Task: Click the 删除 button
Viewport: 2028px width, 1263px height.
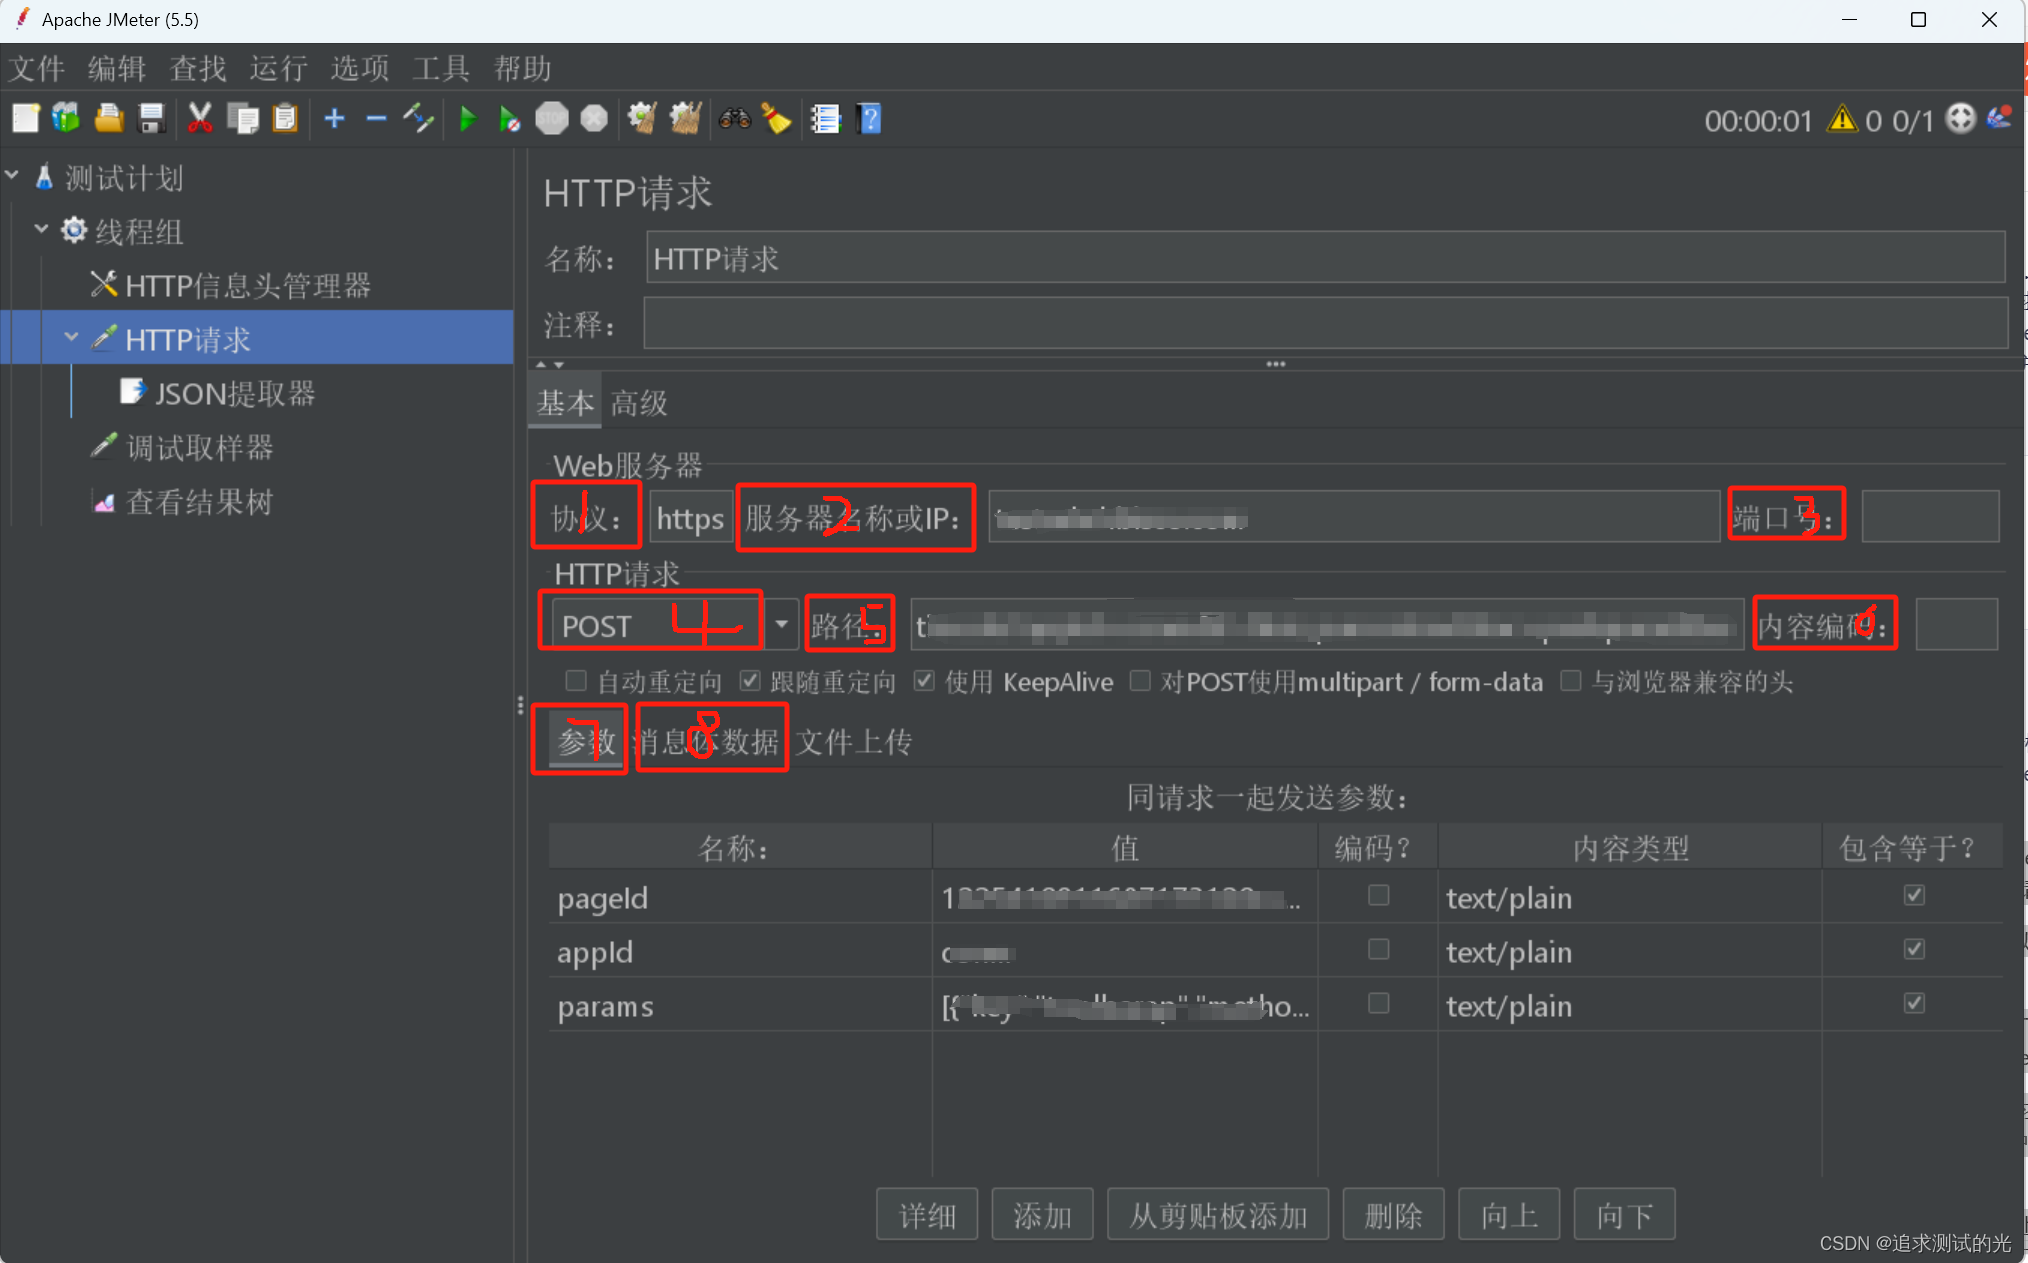Action: 1393,1215
